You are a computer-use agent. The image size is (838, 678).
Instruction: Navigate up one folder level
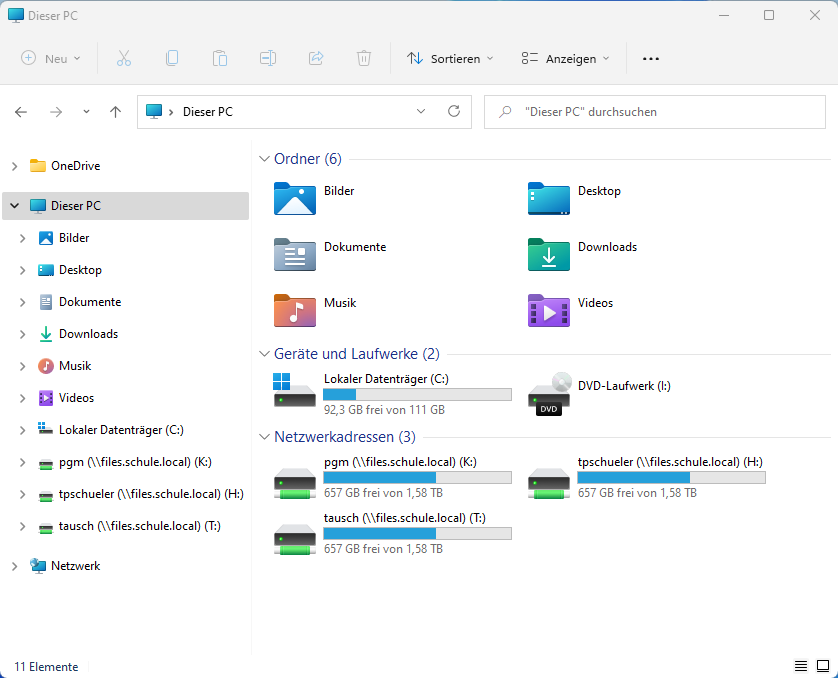[115, 112]
